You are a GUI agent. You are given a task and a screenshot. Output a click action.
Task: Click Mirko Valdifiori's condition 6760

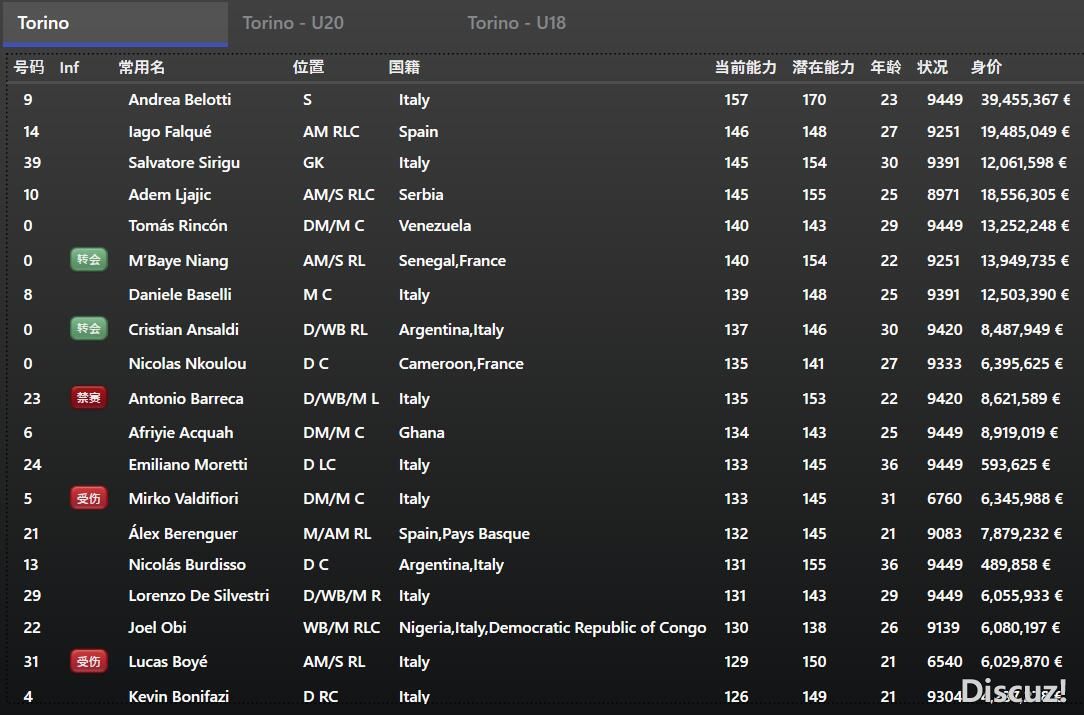pos(944,499)
